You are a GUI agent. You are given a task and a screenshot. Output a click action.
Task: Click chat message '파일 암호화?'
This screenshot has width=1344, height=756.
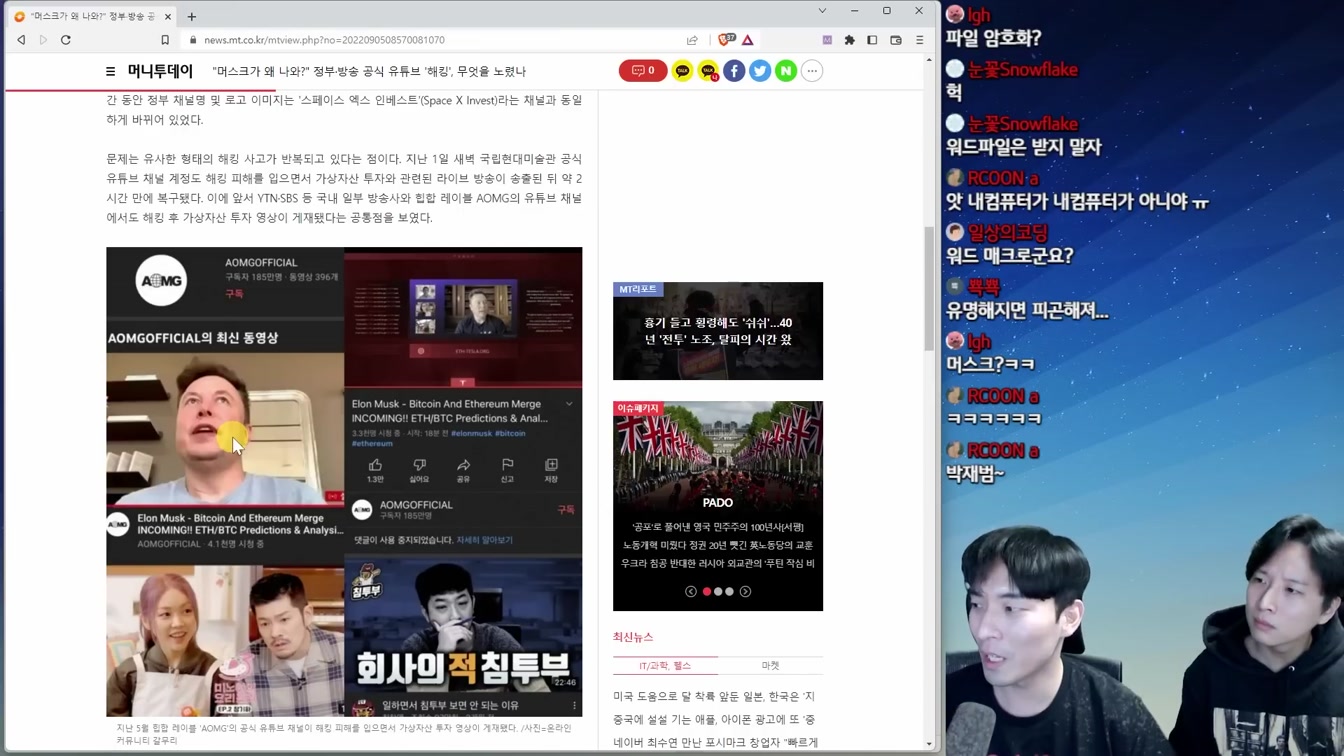pyautogui.click(x=993, y=38)
